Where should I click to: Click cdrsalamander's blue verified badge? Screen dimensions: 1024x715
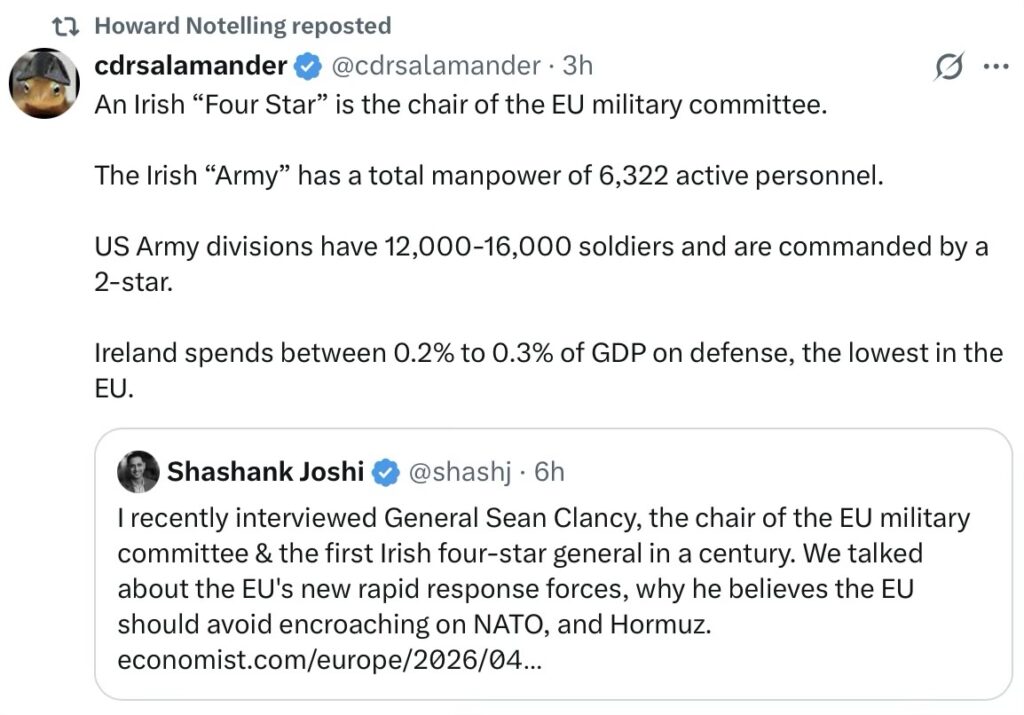click(x=308, y=67)
